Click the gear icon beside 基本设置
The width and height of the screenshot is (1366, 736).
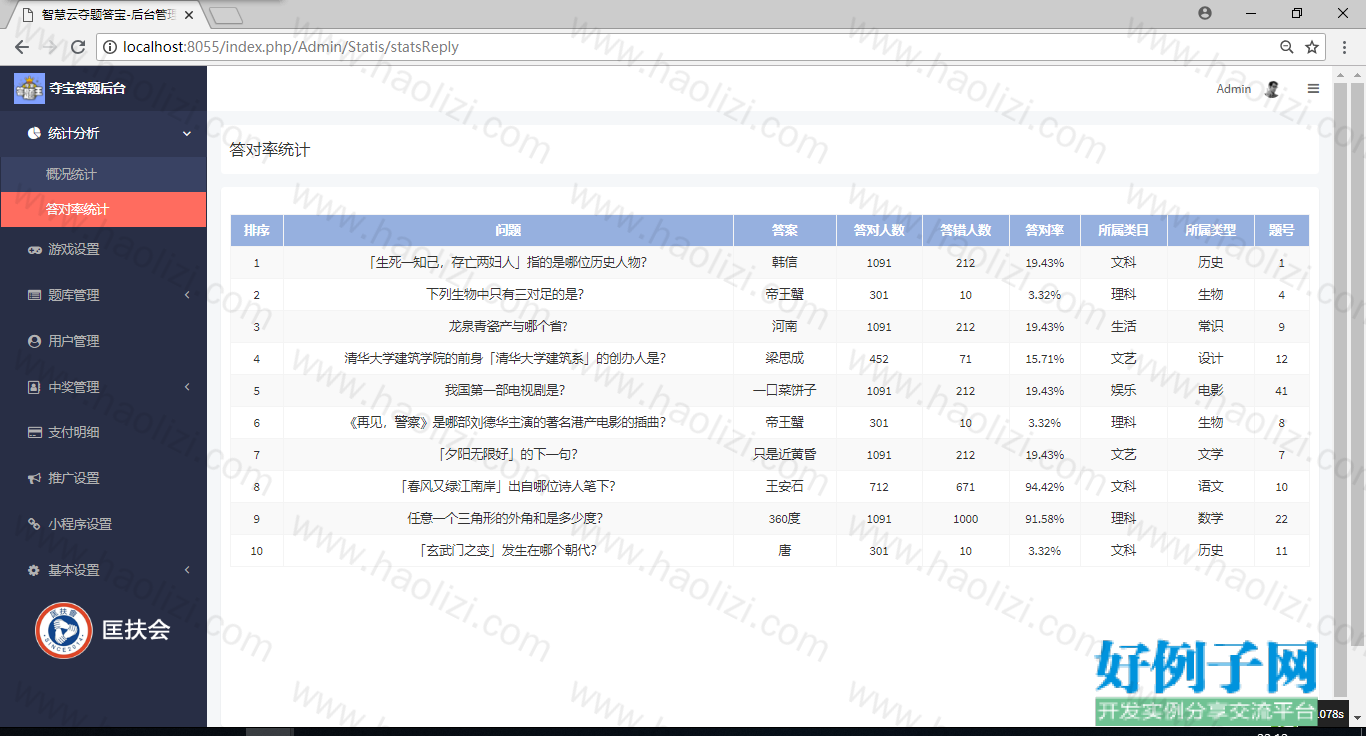[x=35, y=570]
